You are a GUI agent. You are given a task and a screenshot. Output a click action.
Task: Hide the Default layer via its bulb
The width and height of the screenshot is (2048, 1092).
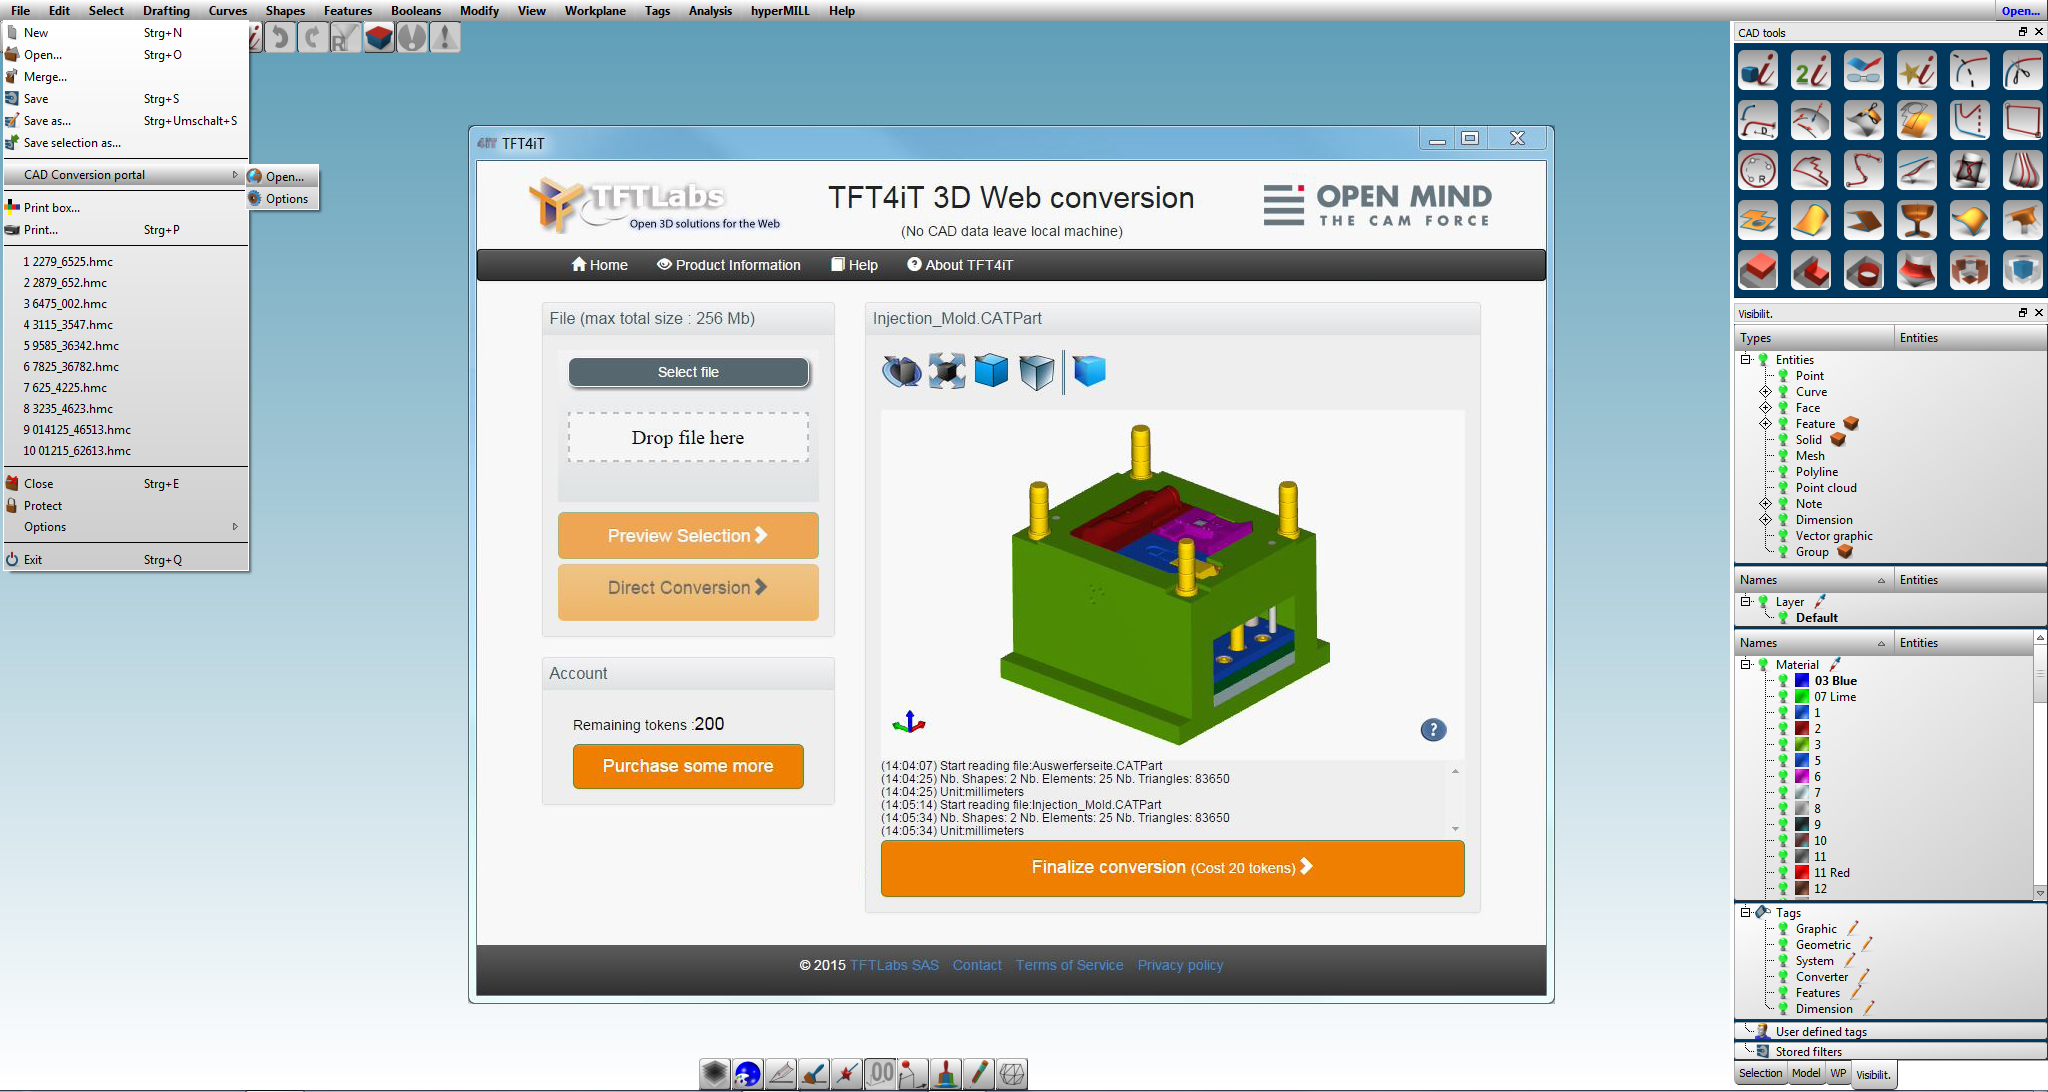(x=1783, y=618)
